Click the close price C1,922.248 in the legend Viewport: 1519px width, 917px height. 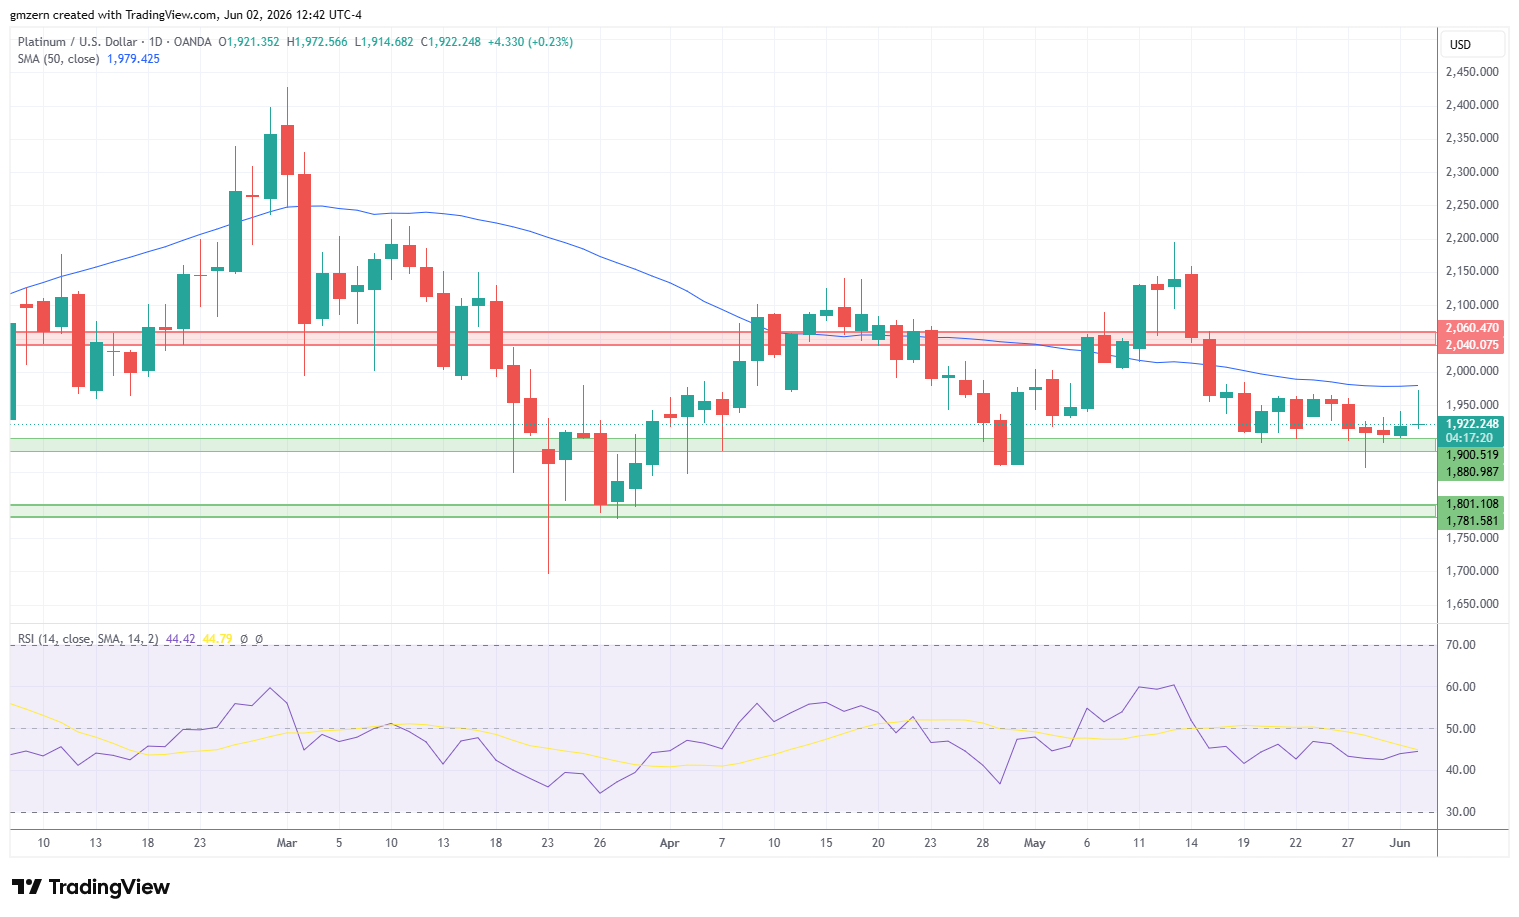point(450,42)
